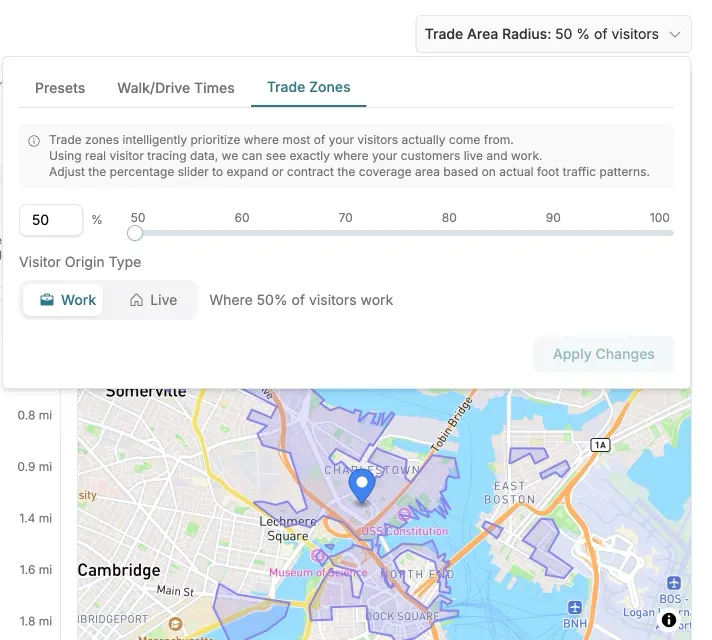Click the Dock Square map label
The width and height of the screenshot is (712, 640).
(403, 616)
